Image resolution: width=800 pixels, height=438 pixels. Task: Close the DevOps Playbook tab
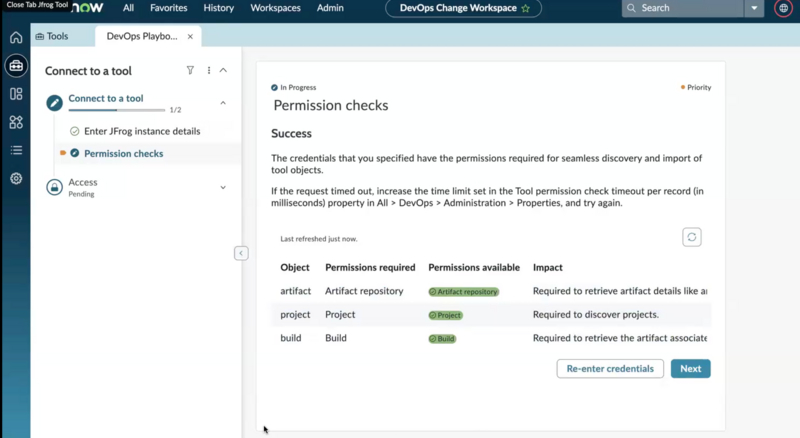click(x=190, y=37)
